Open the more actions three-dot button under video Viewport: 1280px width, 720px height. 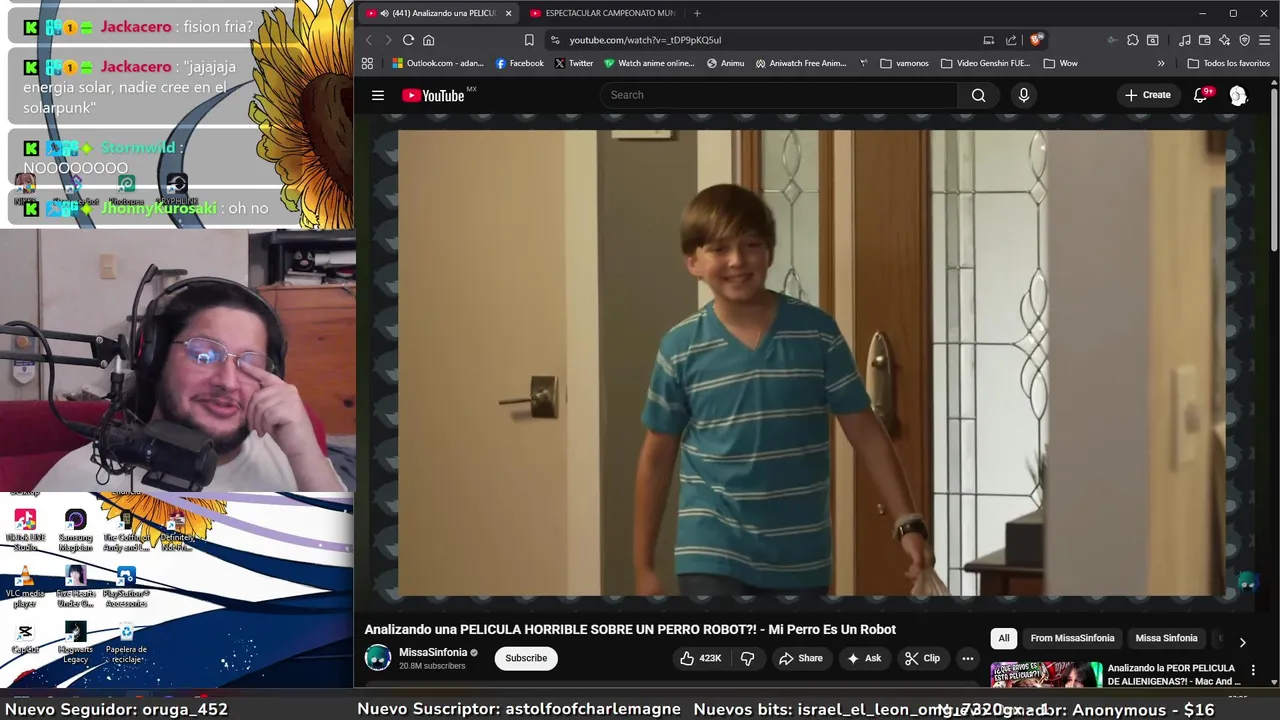coord(967,658)
